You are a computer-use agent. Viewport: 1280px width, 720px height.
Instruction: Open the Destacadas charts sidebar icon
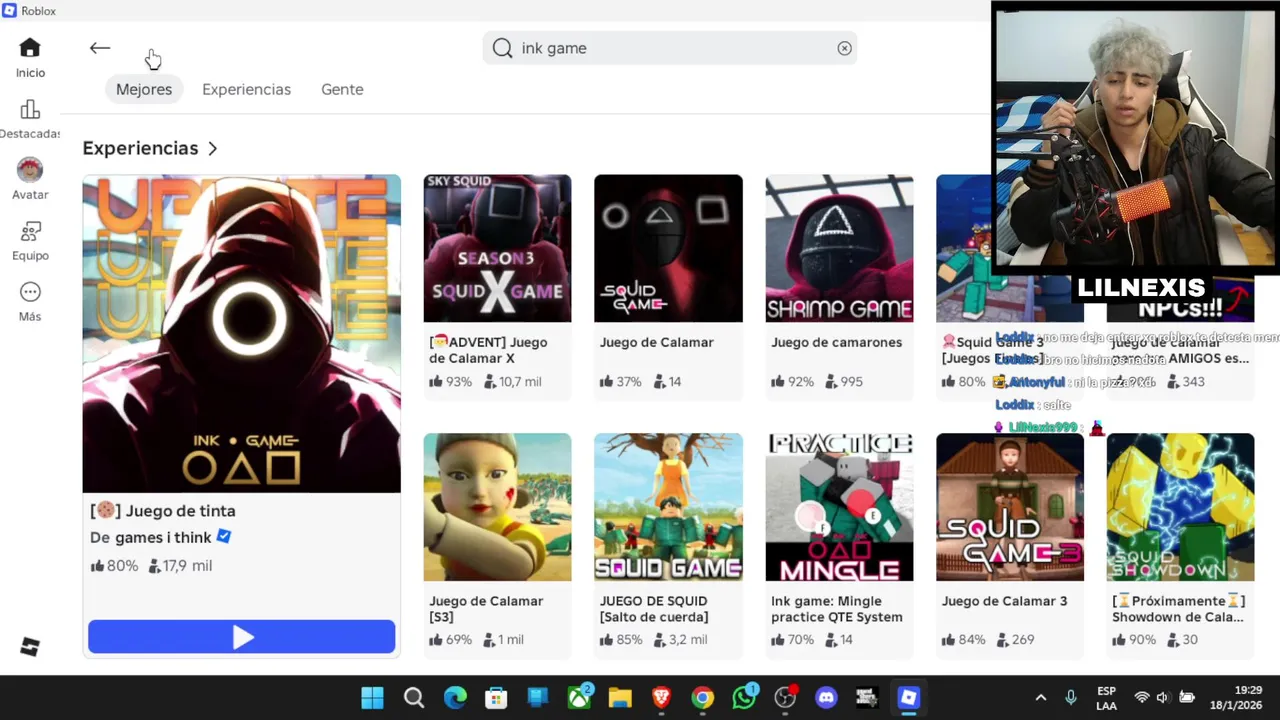pyautogui.click(x=30, y=110)
